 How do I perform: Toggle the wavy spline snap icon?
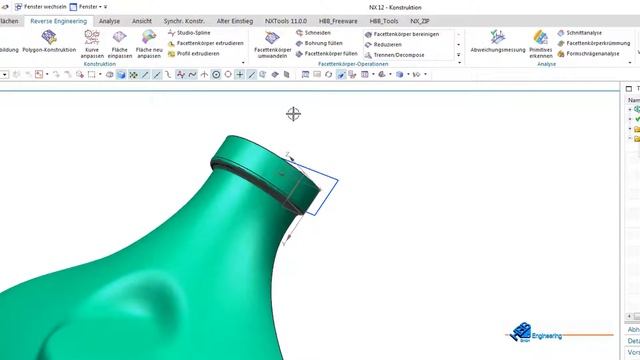pyautogui.click(x=192, y=74)
